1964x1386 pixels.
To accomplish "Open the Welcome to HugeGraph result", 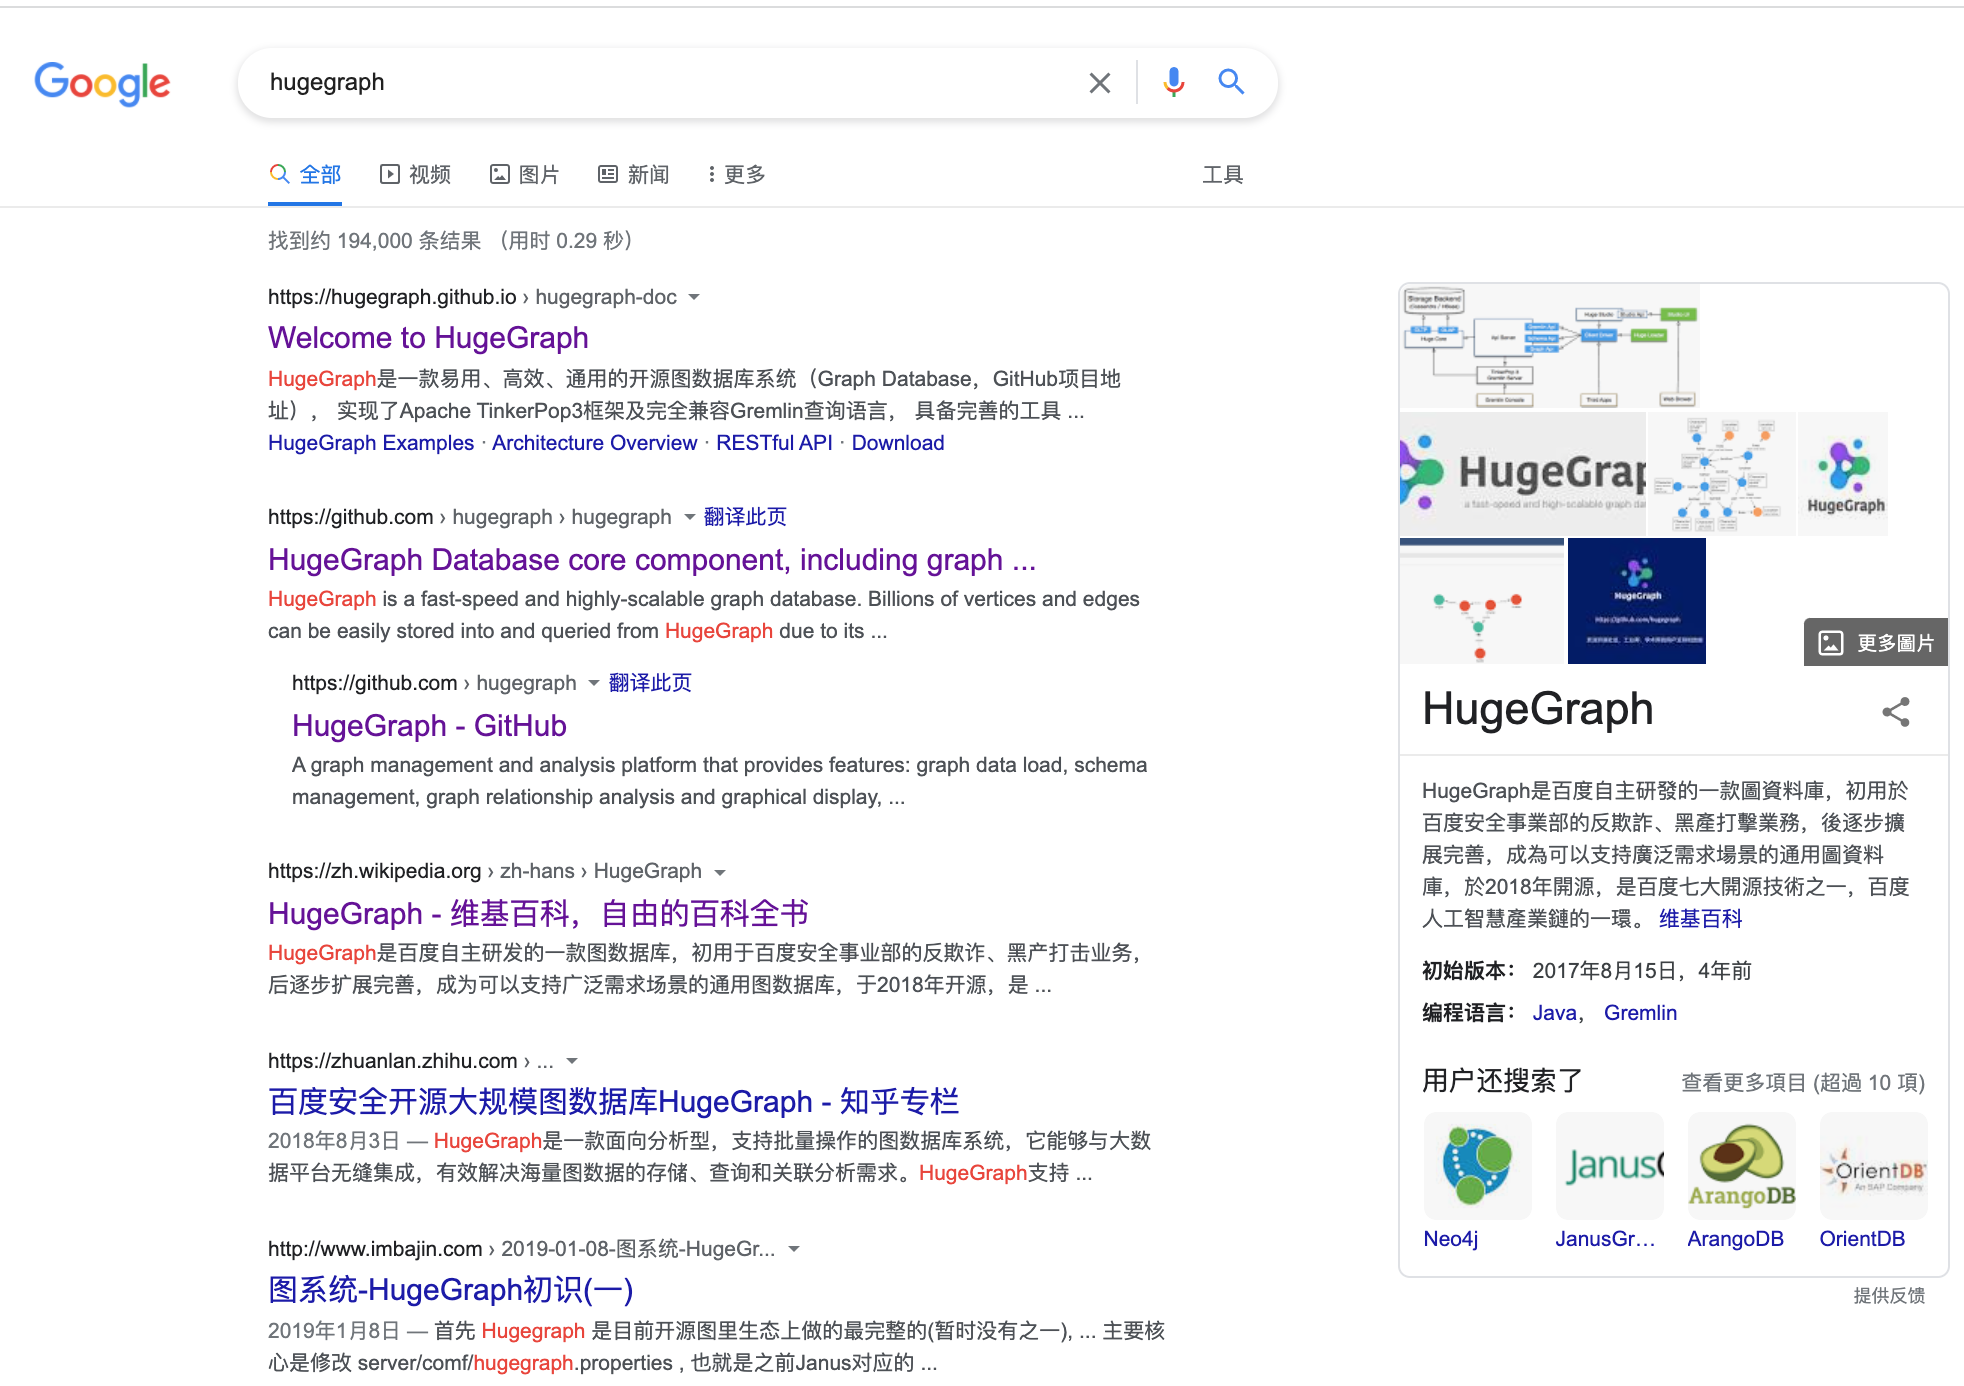I will (x=428, y=338).
